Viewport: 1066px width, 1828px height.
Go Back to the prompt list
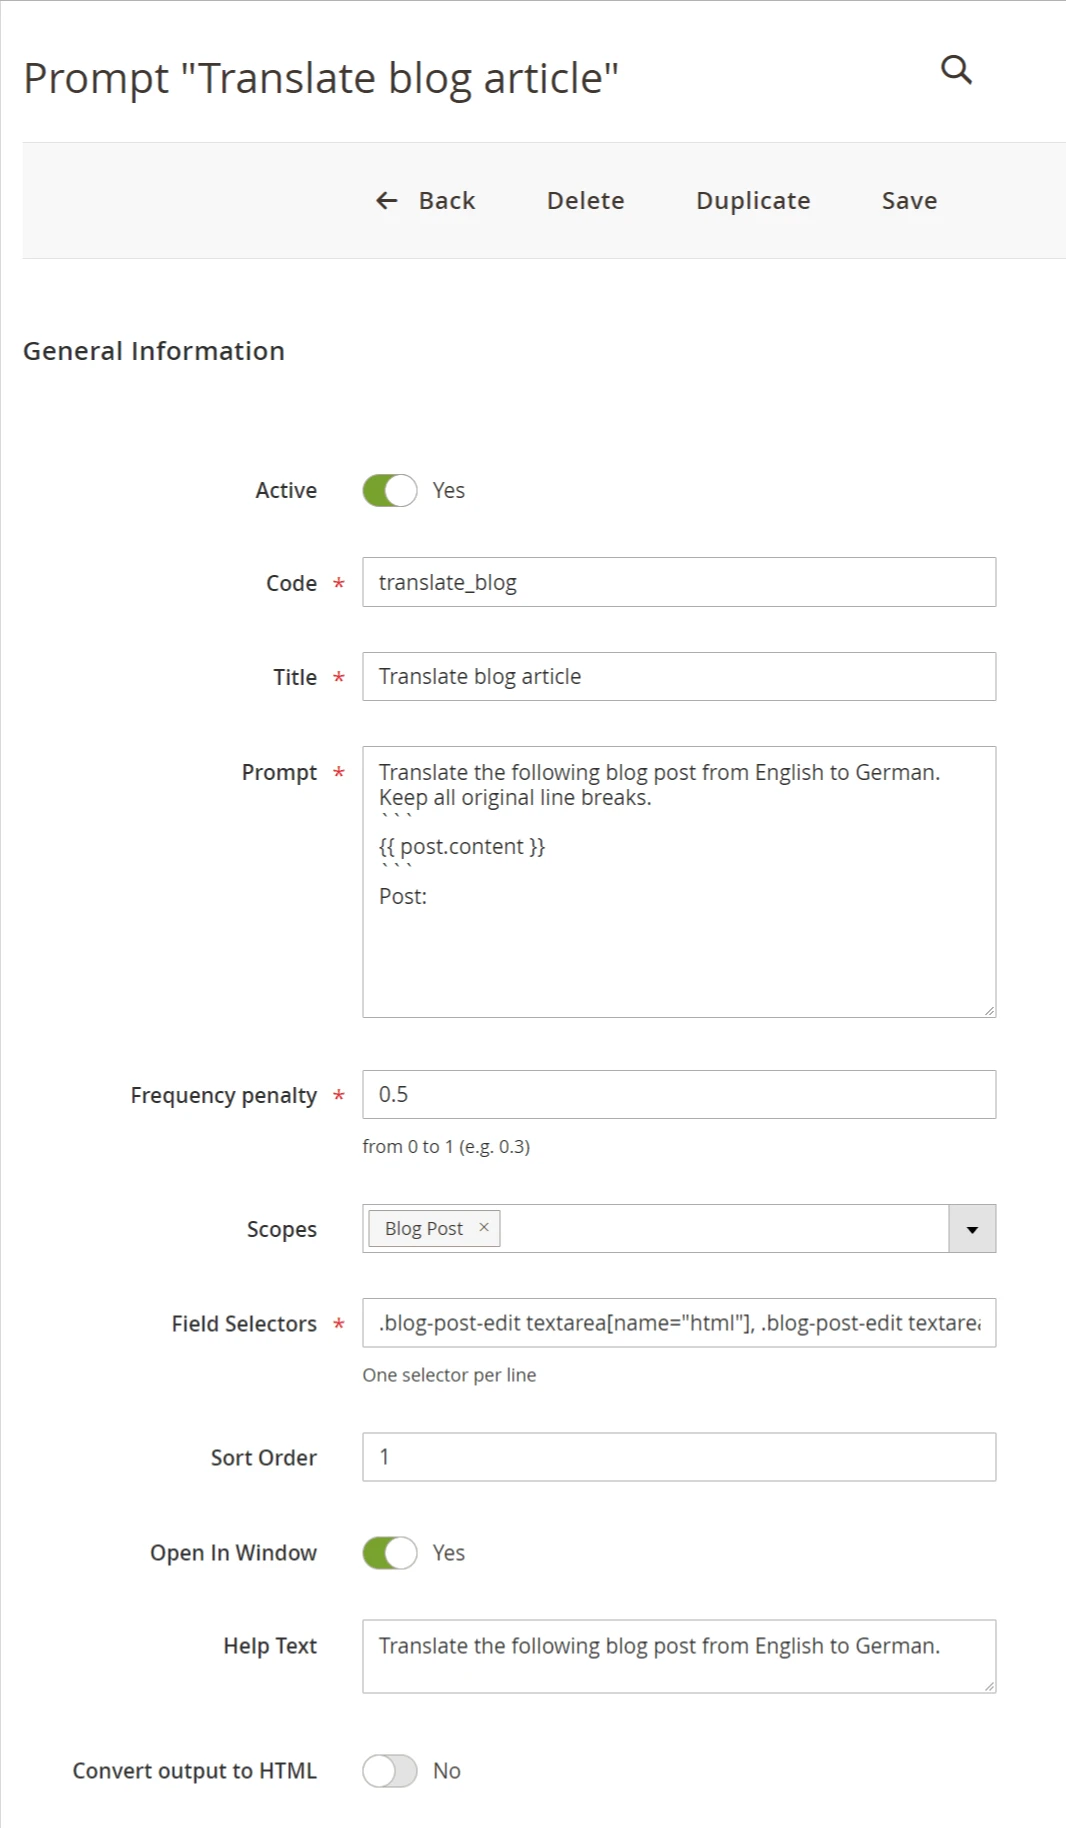coord(446,201)
